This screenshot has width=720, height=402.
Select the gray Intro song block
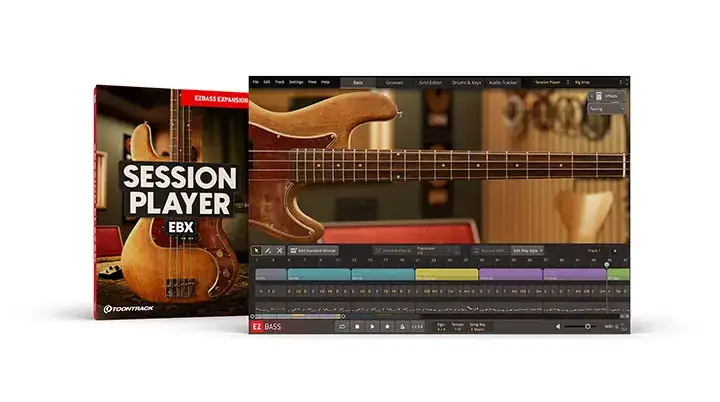click(x=271, y=275)
